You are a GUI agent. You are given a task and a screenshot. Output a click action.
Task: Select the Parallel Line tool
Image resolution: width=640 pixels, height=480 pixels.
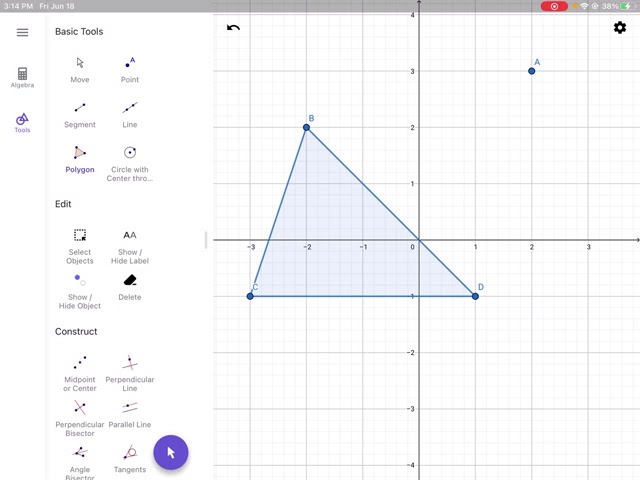pos(130,415)
